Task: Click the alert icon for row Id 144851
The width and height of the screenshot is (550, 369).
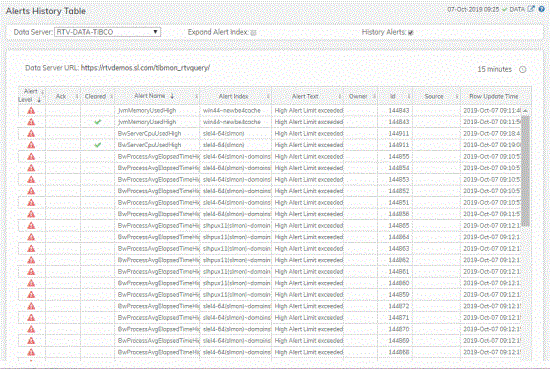Action: [x=31, y=203]
